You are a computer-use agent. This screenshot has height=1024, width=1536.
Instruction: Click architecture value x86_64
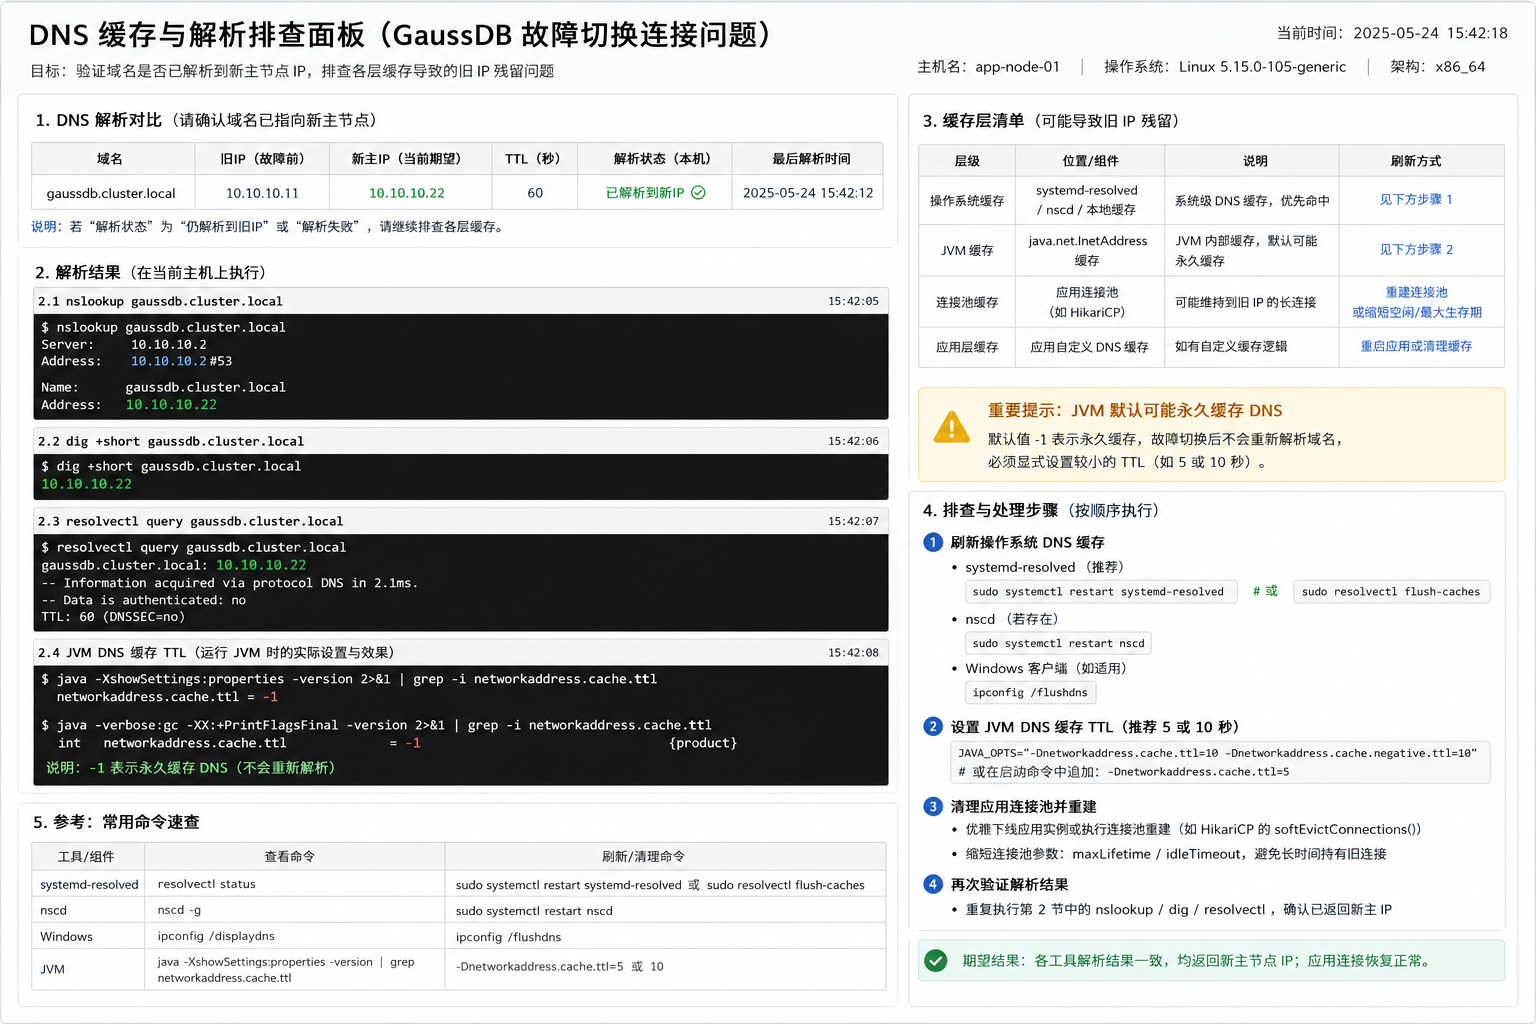click(x=1460, y=67)
